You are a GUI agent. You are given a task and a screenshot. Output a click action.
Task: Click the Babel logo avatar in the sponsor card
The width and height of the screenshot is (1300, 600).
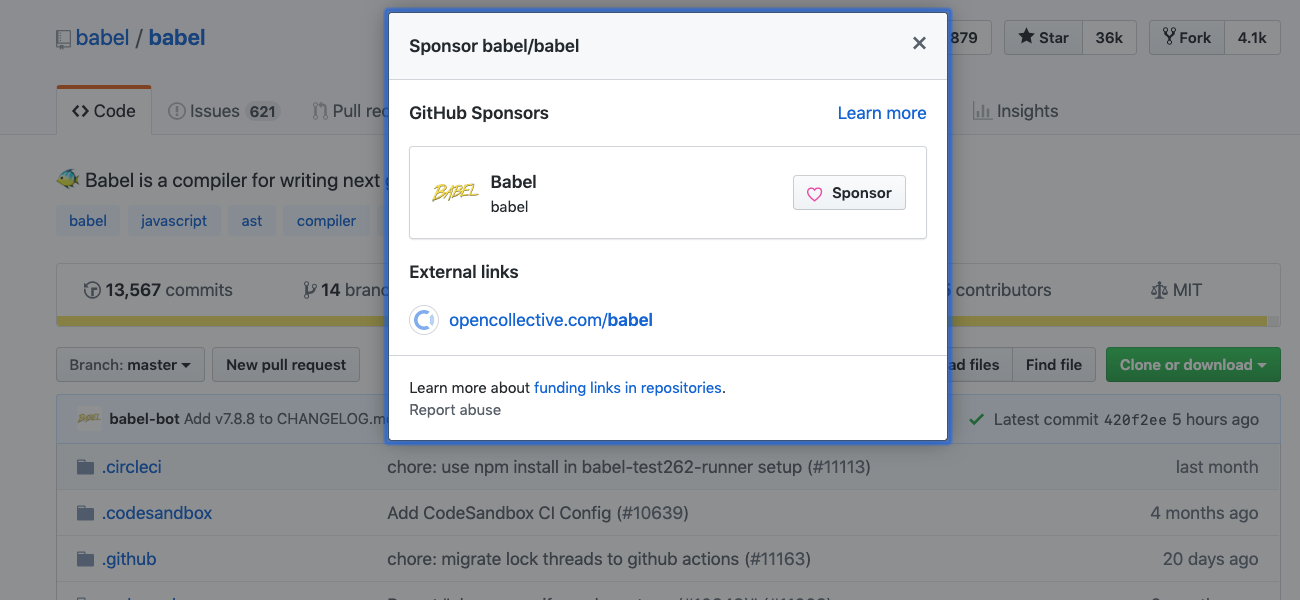coord(455,191)
